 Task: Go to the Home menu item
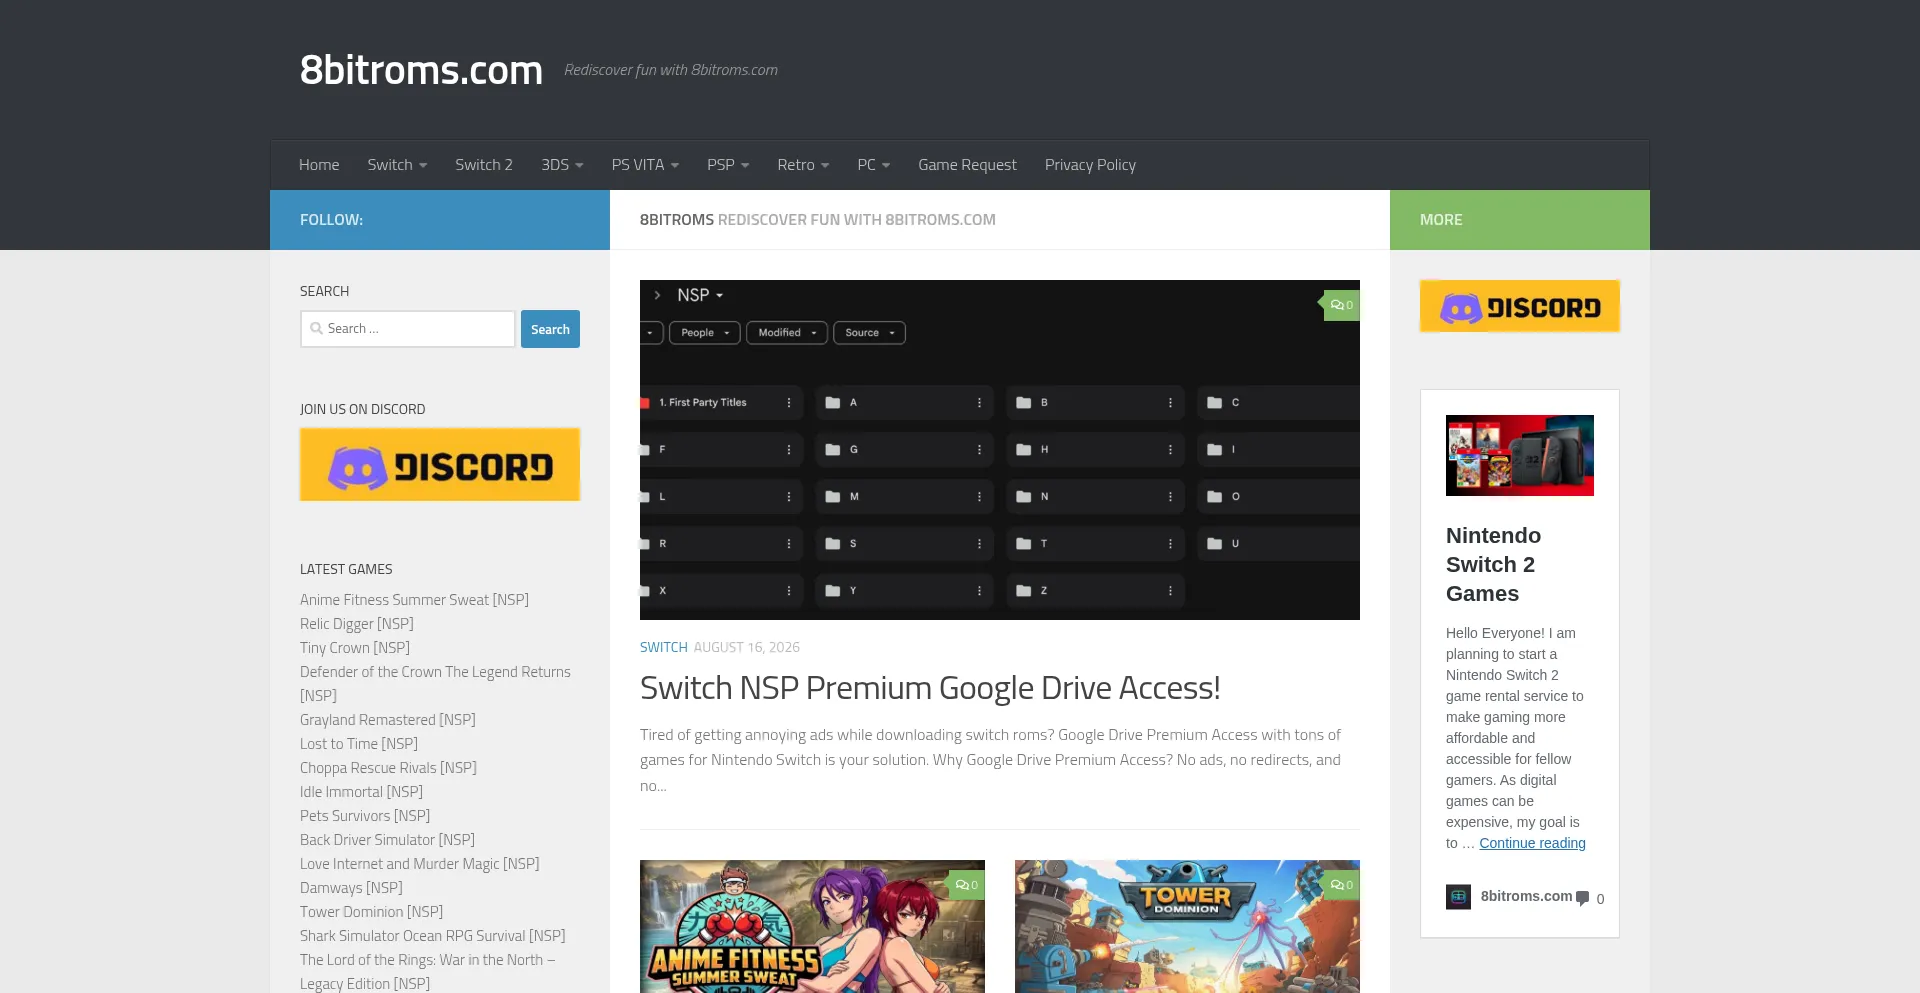[319, 165]
